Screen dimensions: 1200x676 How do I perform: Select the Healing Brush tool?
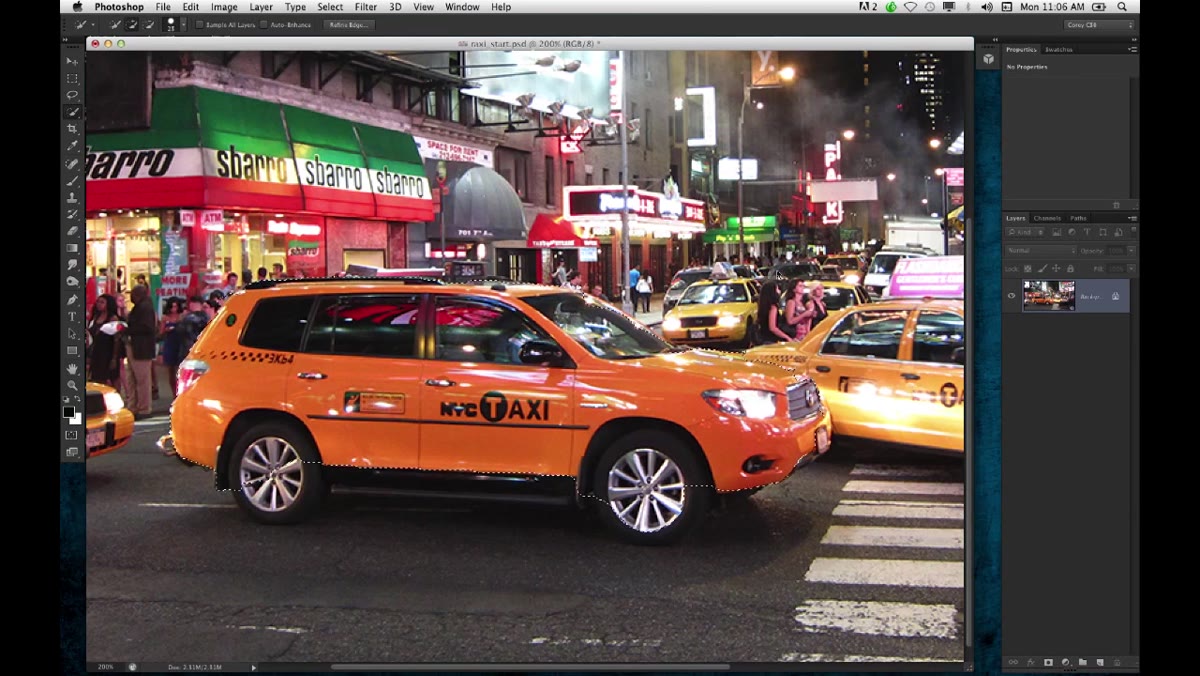[72, 163]
